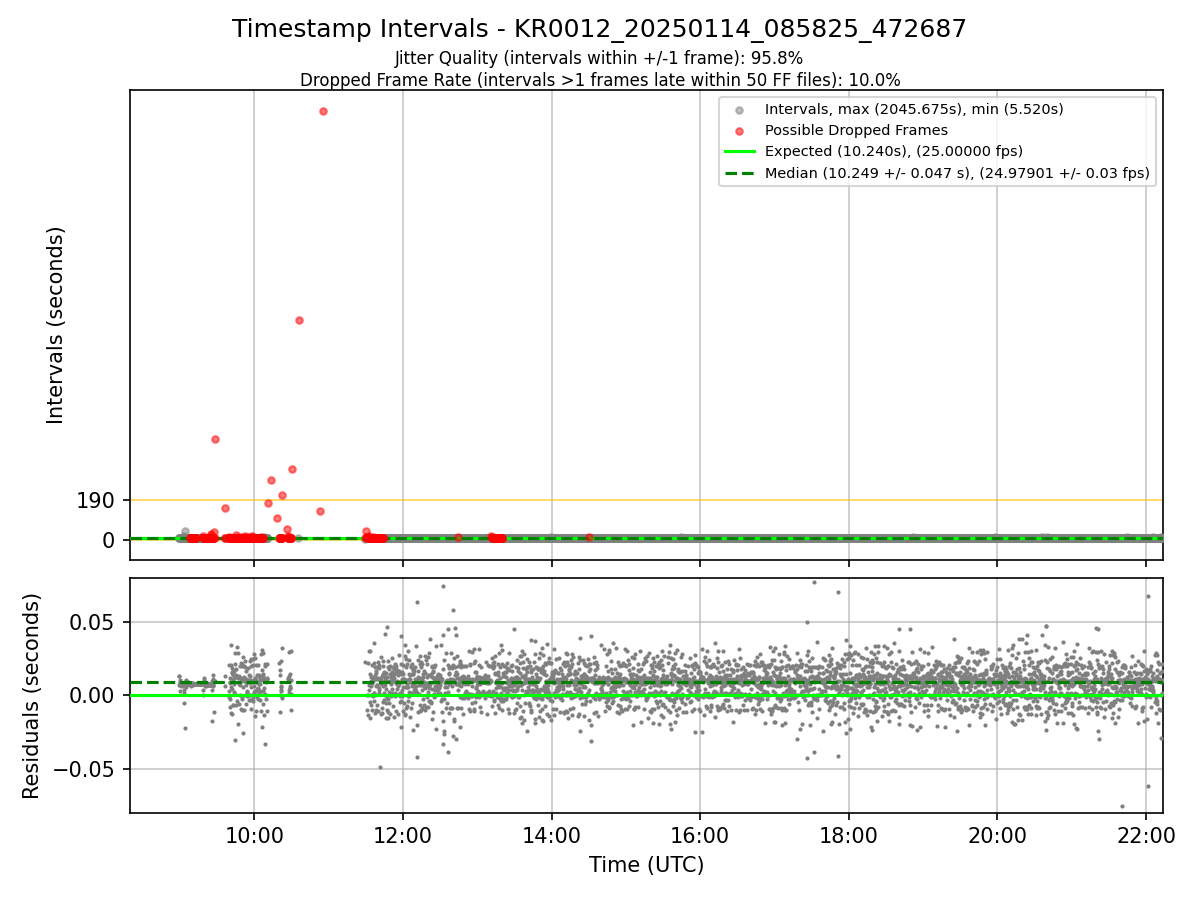Click legend entry 'Median (10.249 +/- 0.047 s)'
The image size is (1200, 900).
957,173
